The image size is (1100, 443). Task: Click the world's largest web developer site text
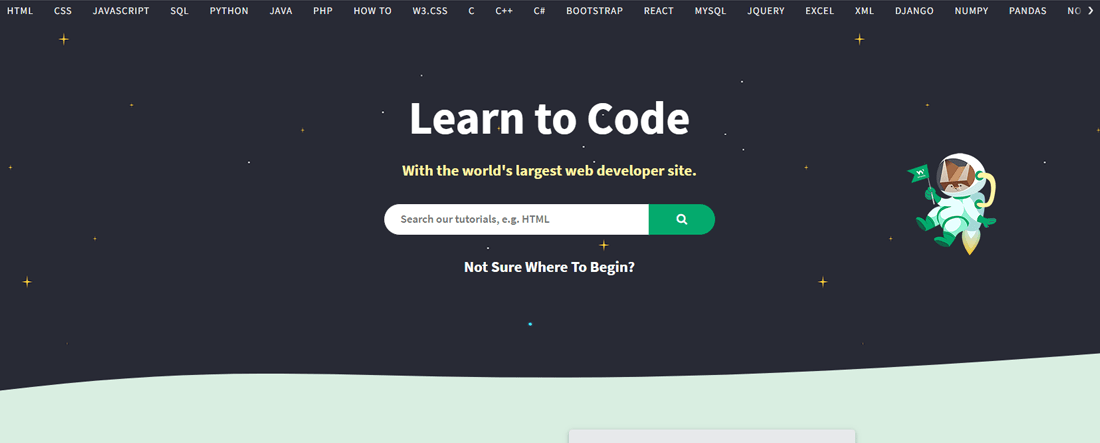[x=549, y=171]
